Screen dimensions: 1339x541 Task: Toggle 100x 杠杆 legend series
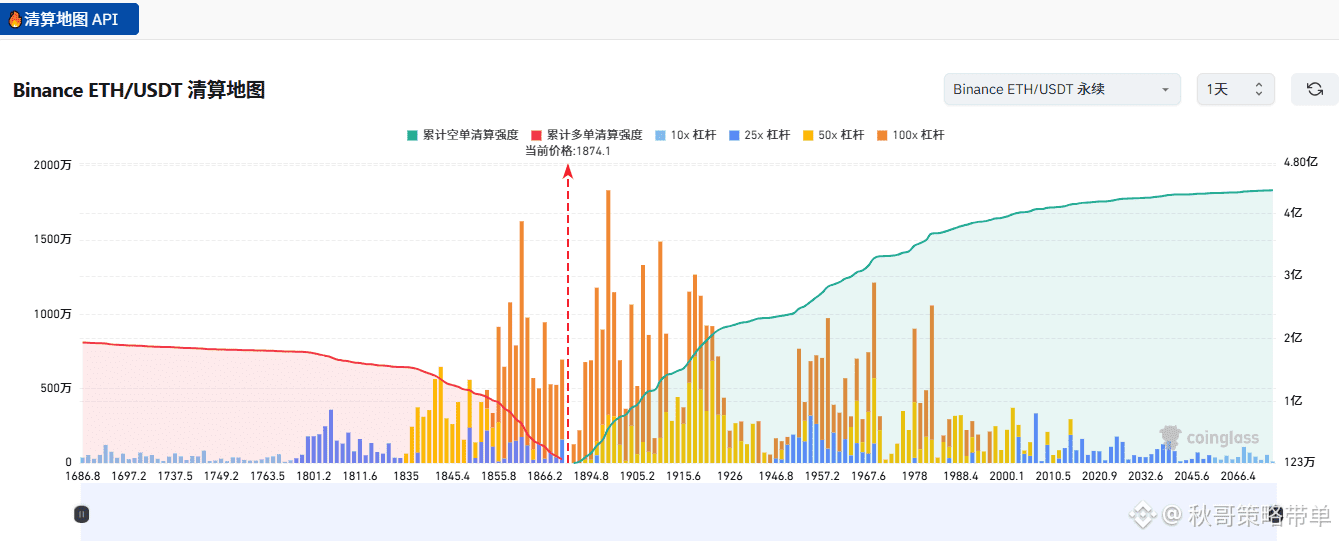910,135
